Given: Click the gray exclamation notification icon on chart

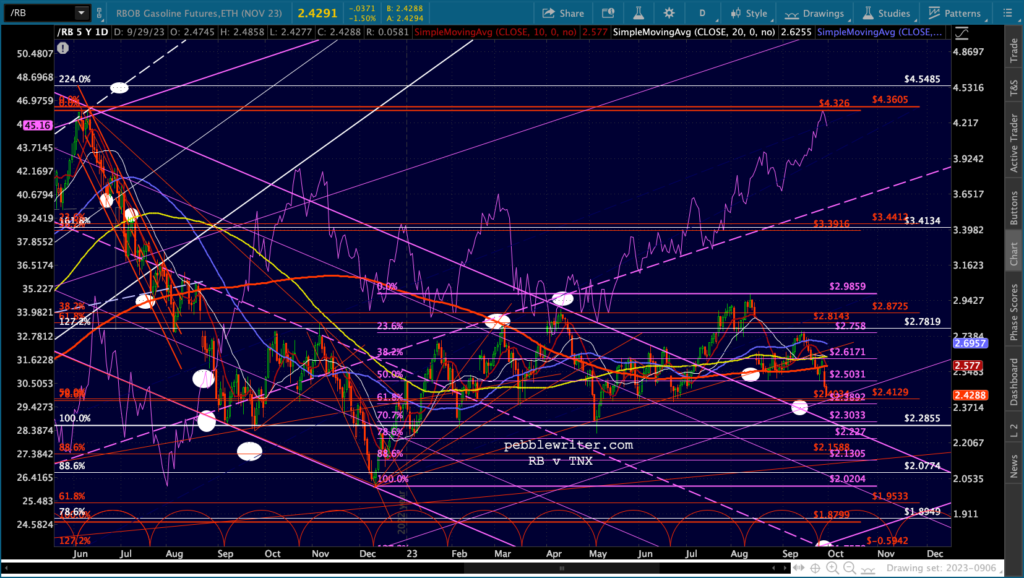Looking at the screenshot, I should pyautogui.click(x=62, y=48).
